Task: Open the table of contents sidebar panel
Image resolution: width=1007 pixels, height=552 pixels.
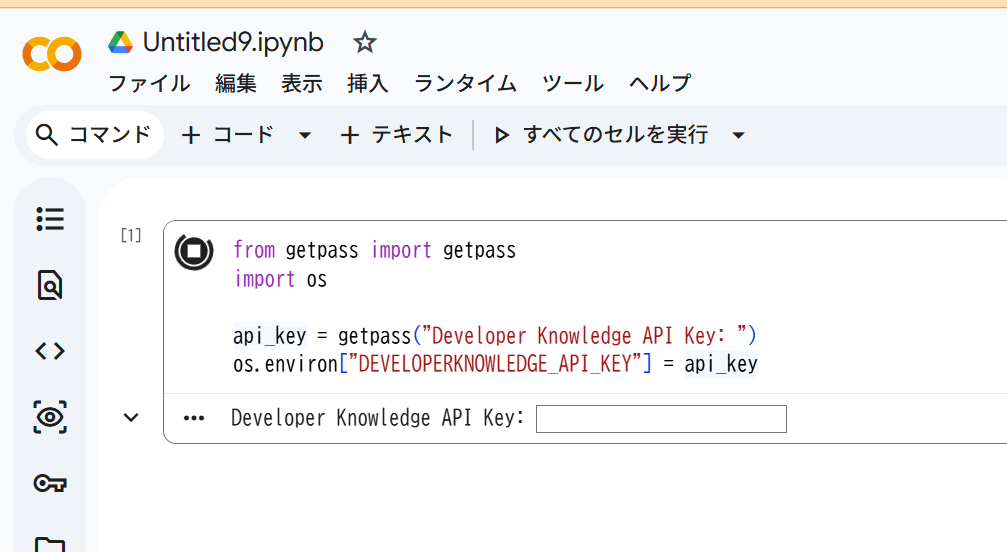Action: pos(50,219)
